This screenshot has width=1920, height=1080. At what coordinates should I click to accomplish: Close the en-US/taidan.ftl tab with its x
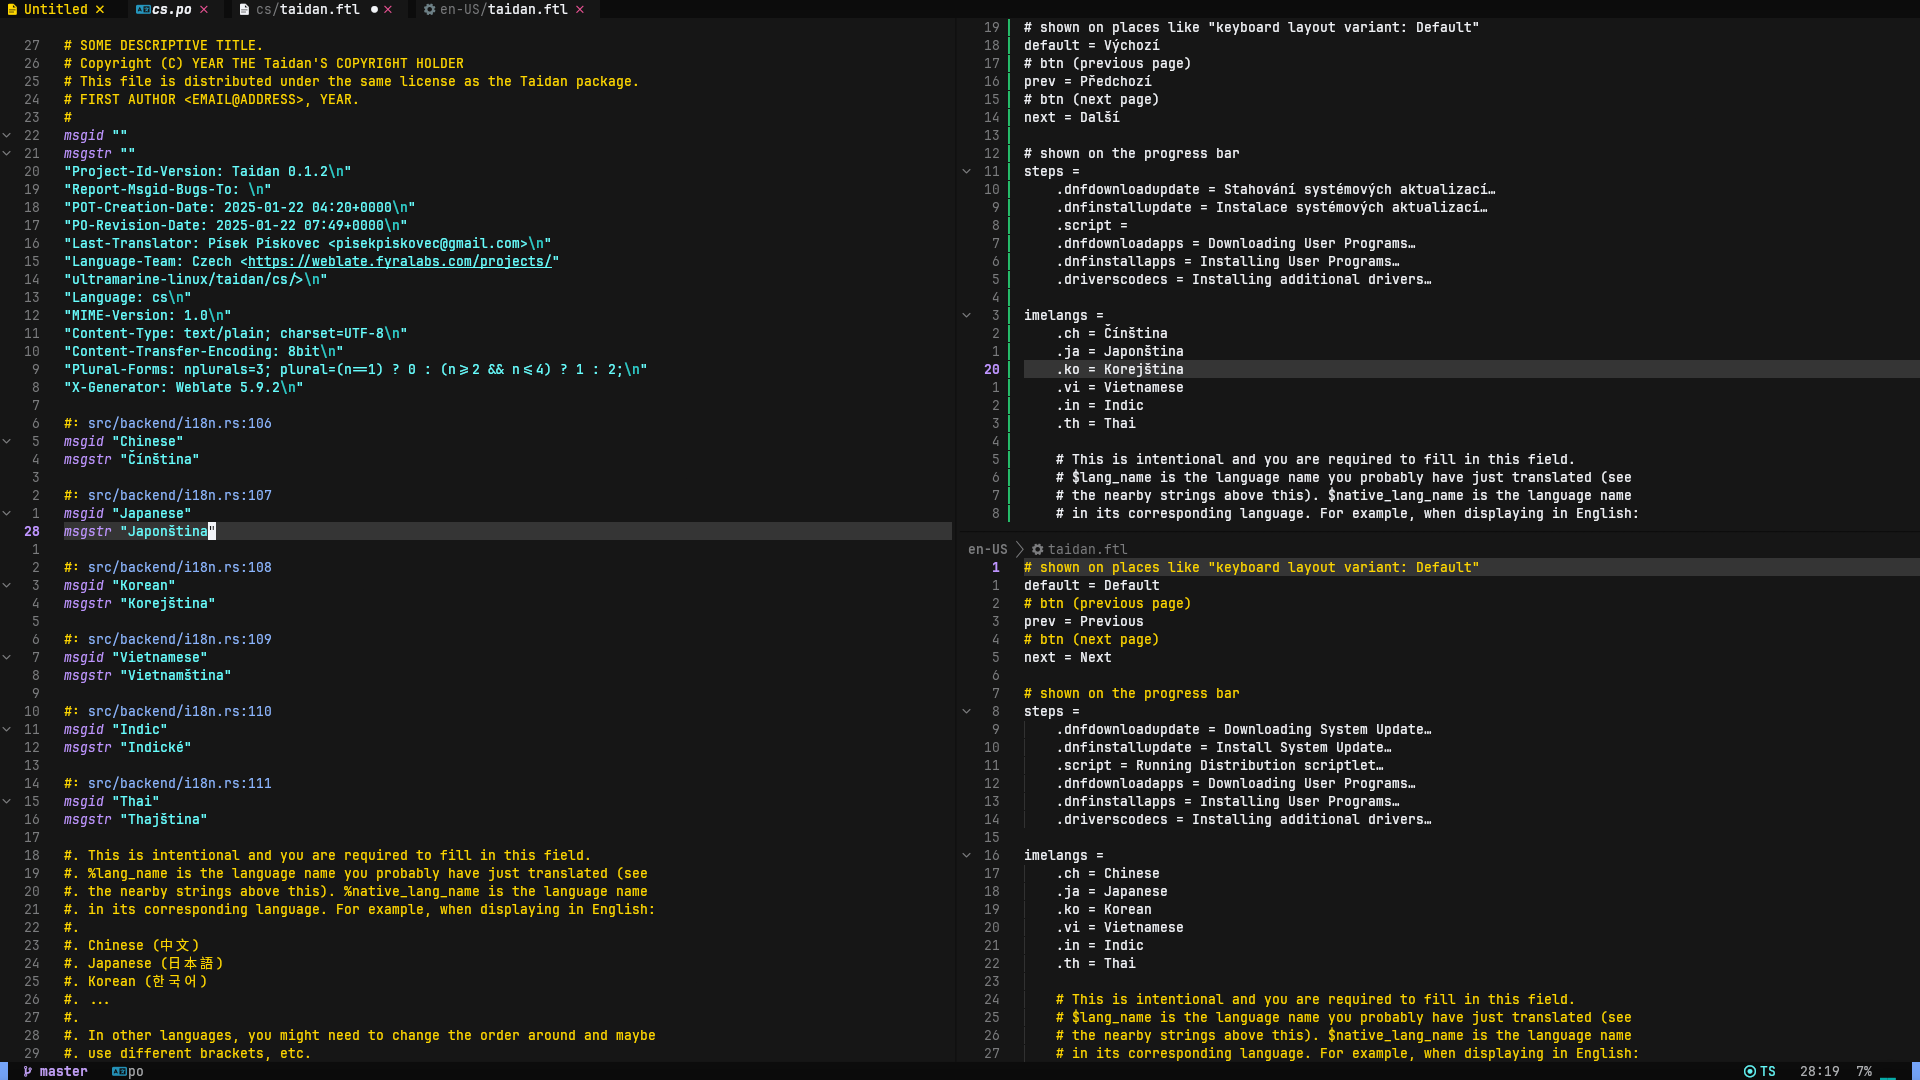[x=580, y=9]
